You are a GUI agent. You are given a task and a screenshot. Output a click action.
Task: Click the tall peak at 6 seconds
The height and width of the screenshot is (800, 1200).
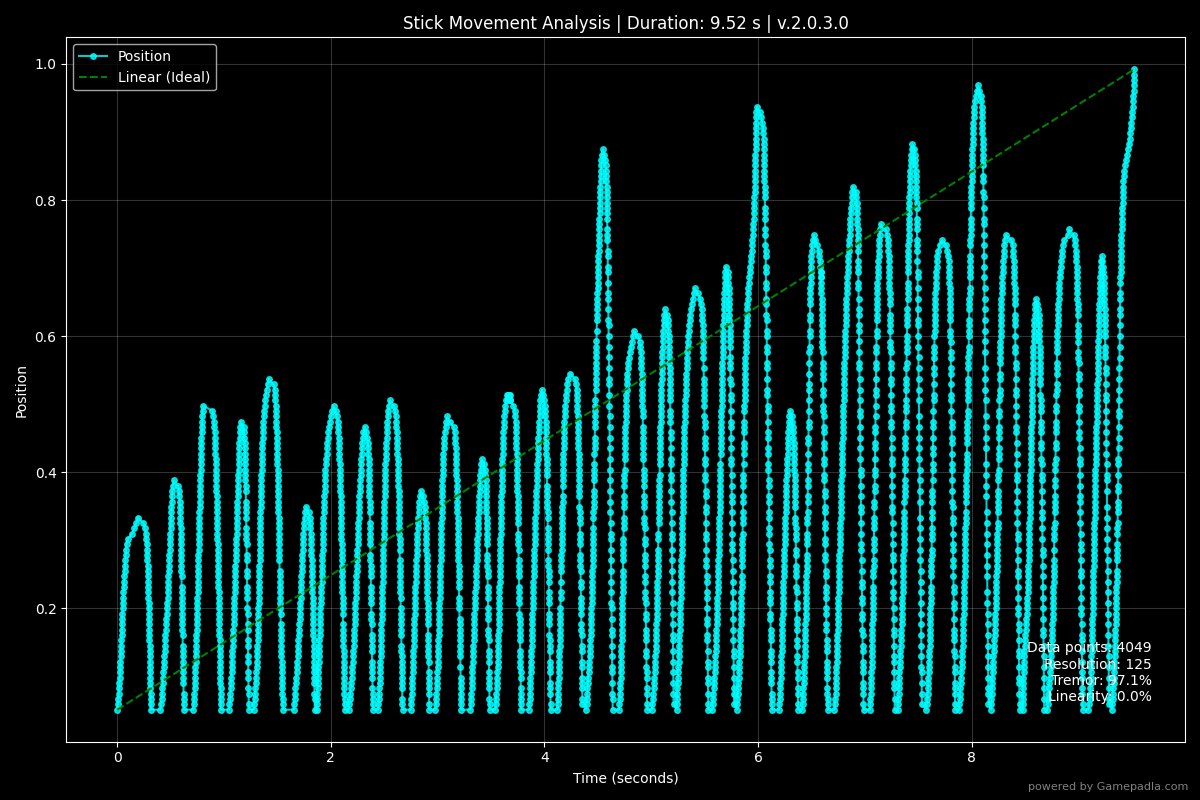757,107
